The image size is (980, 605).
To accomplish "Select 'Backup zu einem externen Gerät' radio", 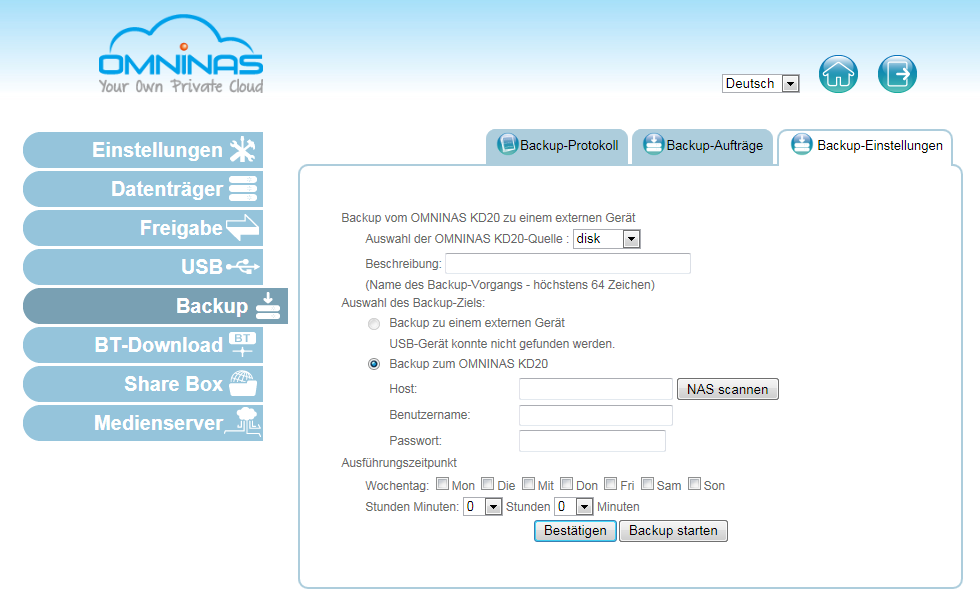I will 374,324.
